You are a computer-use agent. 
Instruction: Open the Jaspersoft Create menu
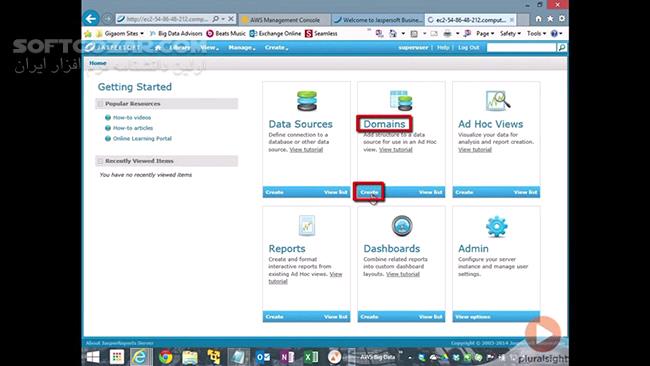(x=276, y=48)
